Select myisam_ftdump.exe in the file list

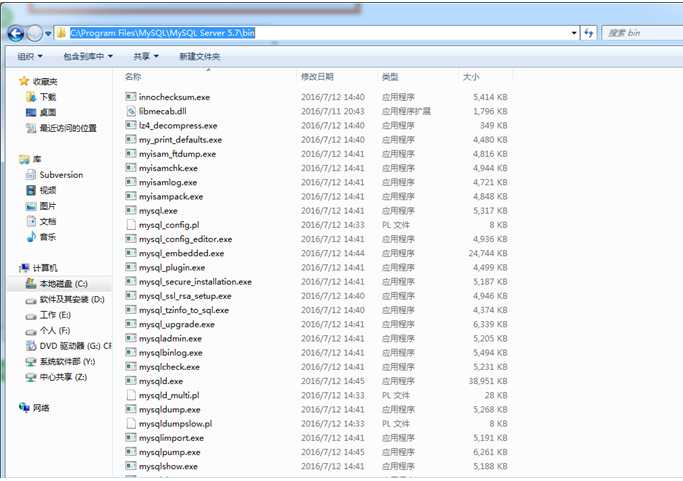[x=177, y=154]
